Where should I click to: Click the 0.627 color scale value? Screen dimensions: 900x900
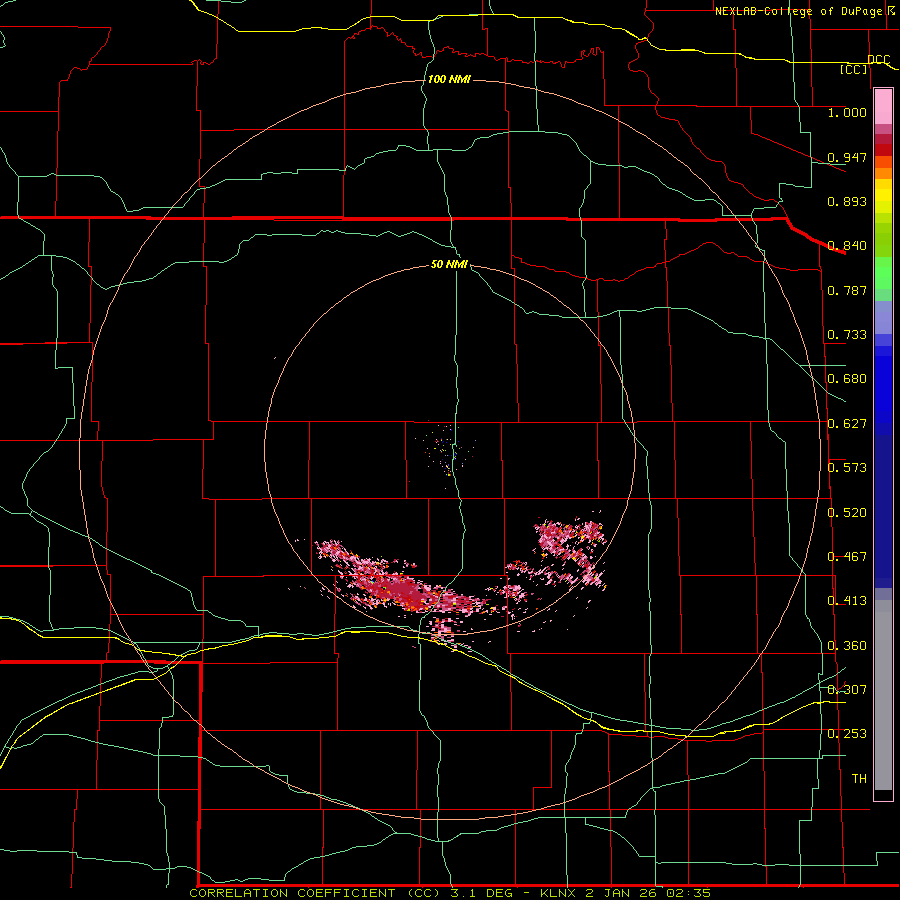(847, 424)
